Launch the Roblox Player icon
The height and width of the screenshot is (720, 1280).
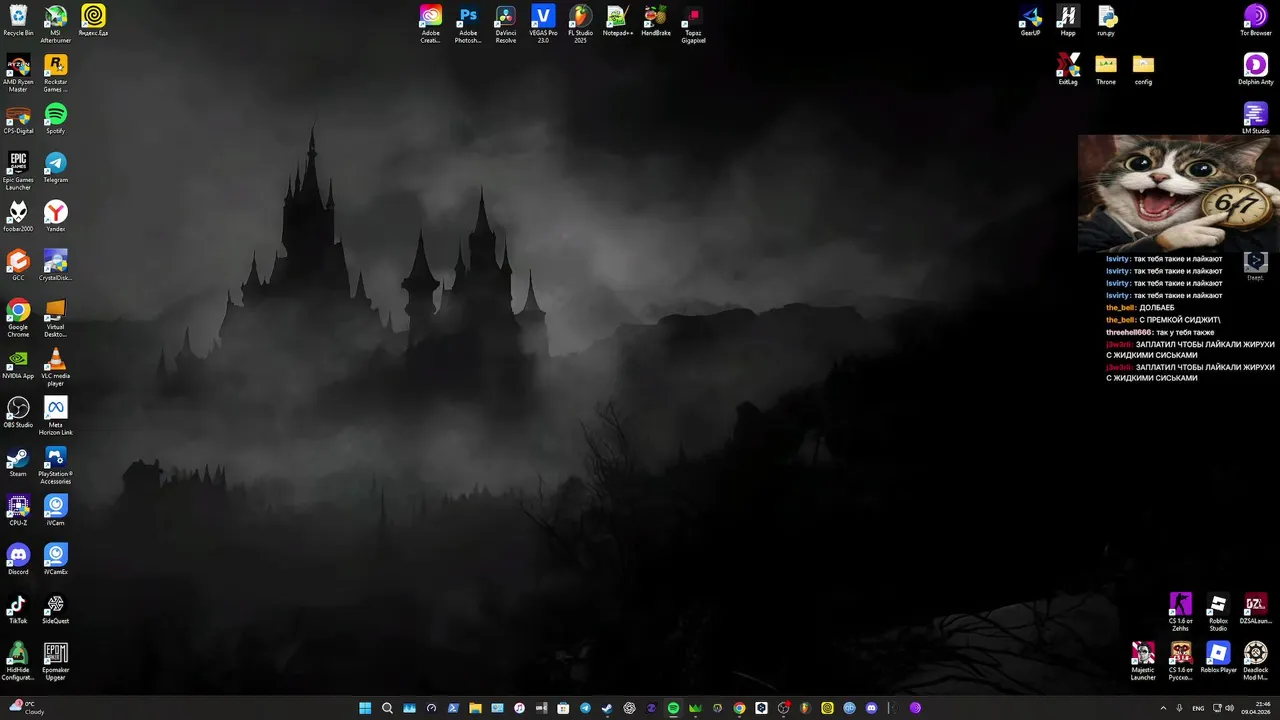click(1218, 657)
